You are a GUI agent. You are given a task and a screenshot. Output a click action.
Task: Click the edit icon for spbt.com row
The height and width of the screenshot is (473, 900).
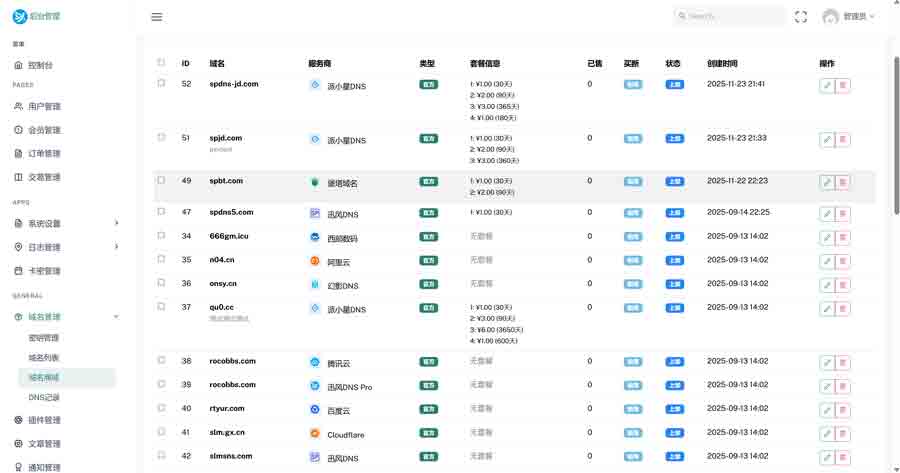point(826,182)
